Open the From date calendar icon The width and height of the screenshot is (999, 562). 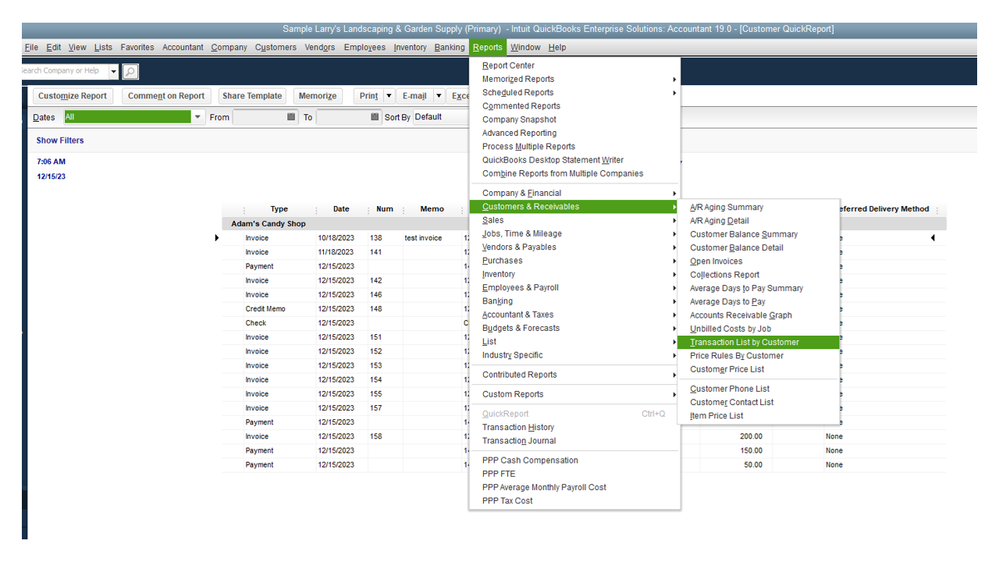[x=291, y=117]
